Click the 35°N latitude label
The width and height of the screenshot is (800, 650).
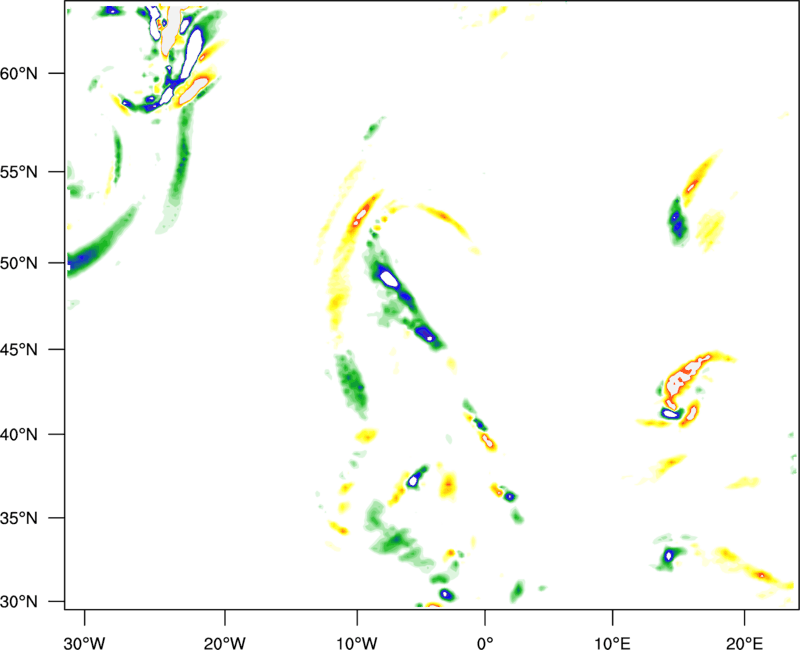click(19, 518)
